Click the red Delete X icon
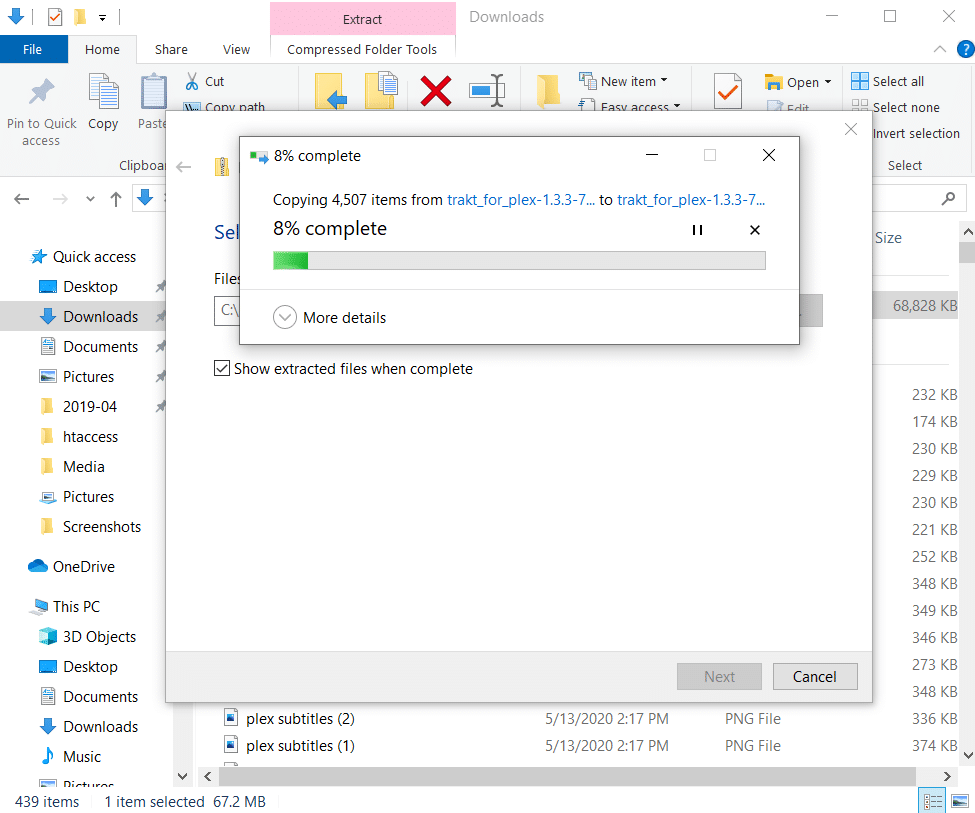Screen dimensions: 975x813 [x=435, y=91]
